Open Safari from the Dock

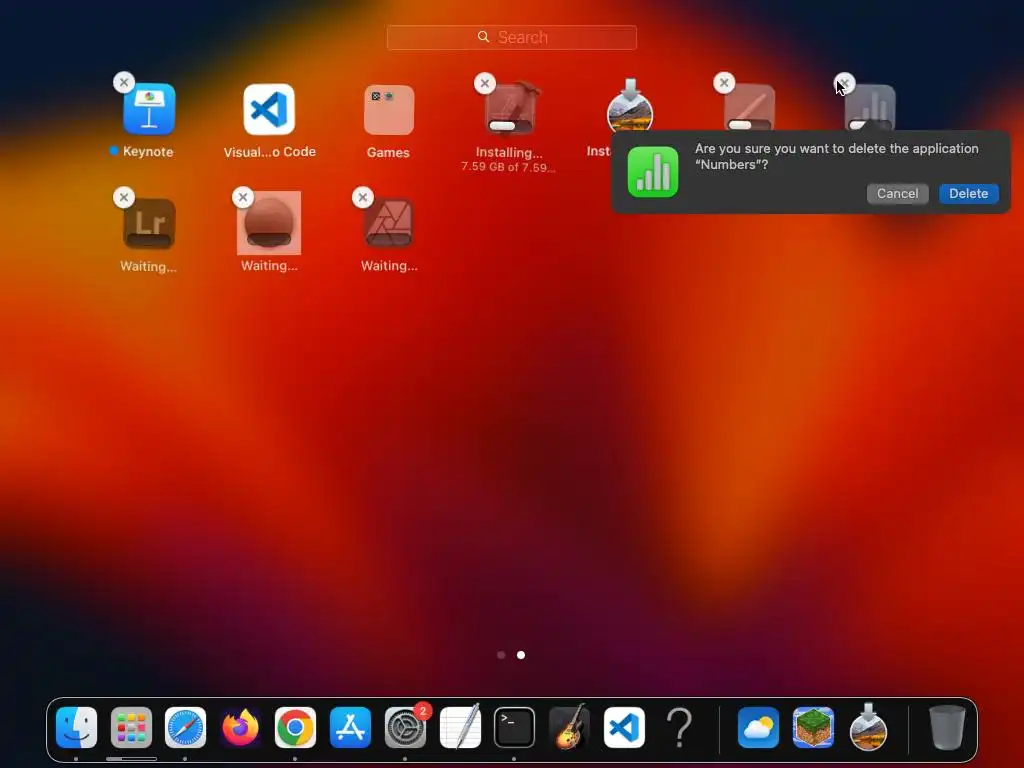(185, 727)
